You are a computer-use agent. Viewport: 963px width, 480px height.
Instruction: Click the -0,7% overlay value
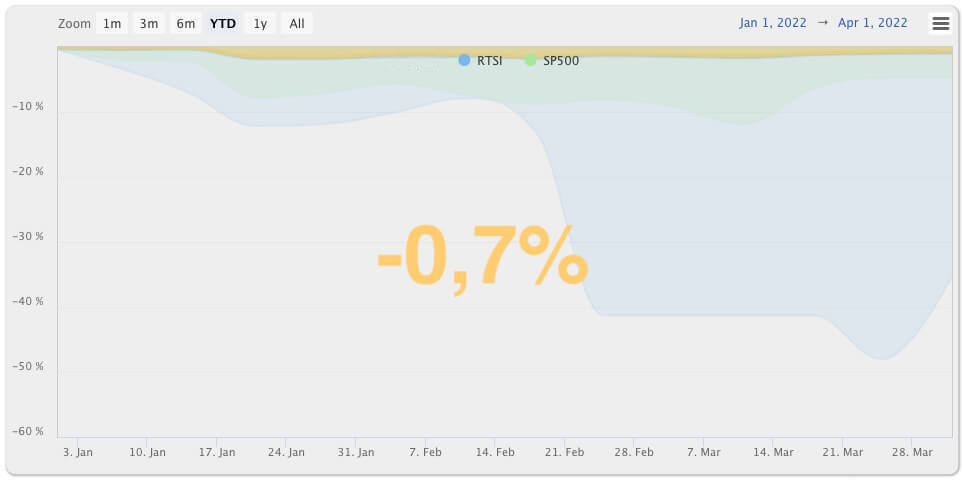tap(482, 258)
